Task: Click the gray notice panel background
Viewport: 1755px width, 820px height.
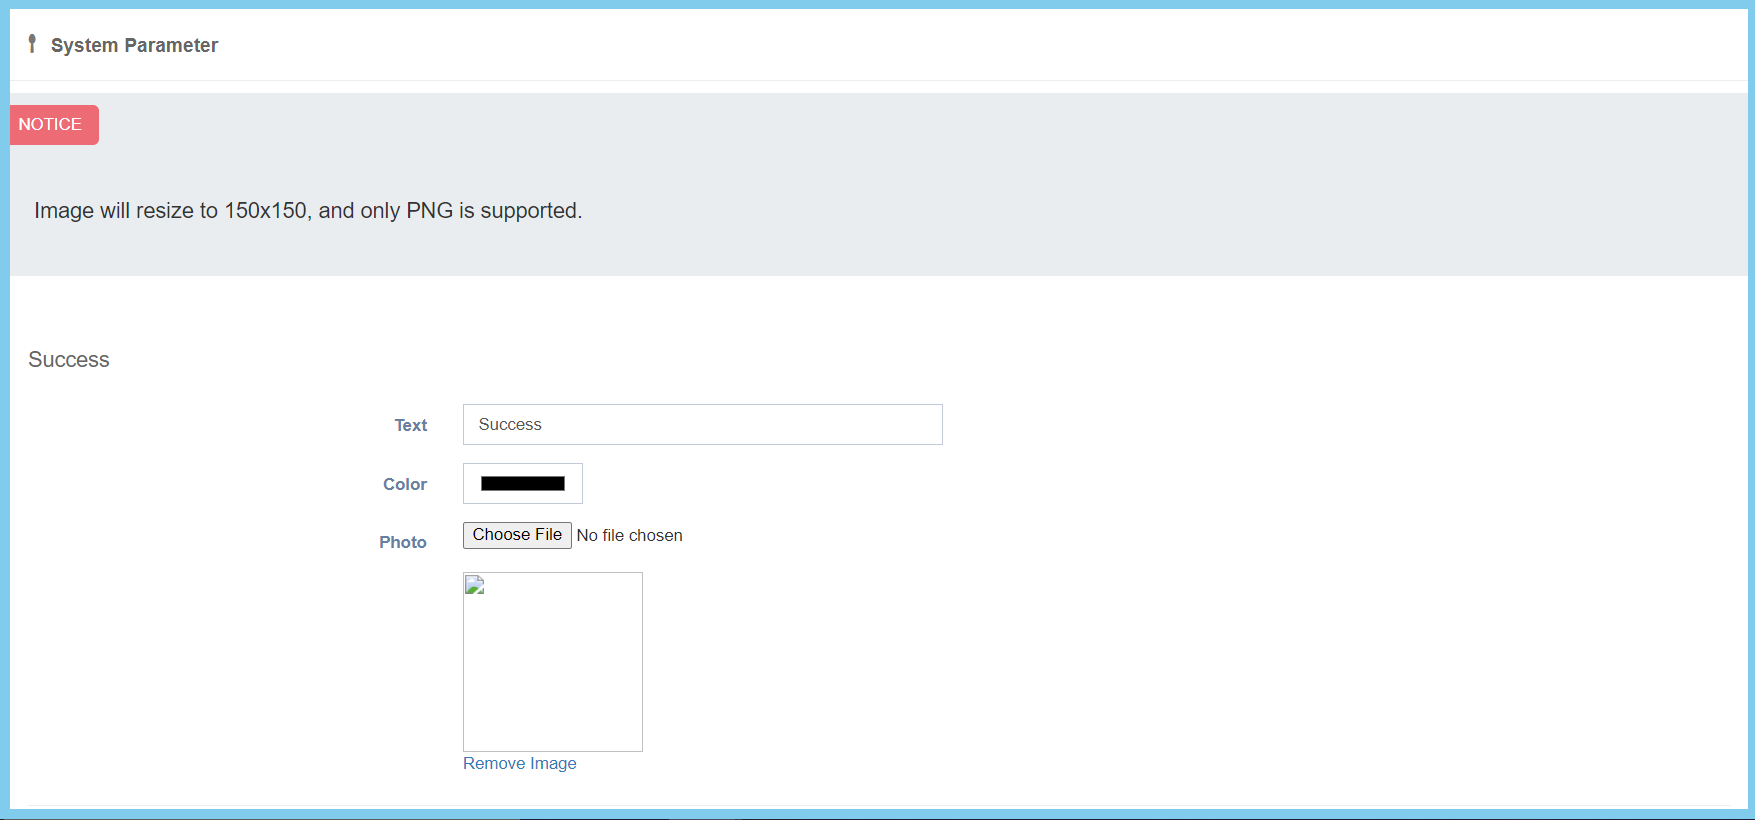Action: 1100,180
